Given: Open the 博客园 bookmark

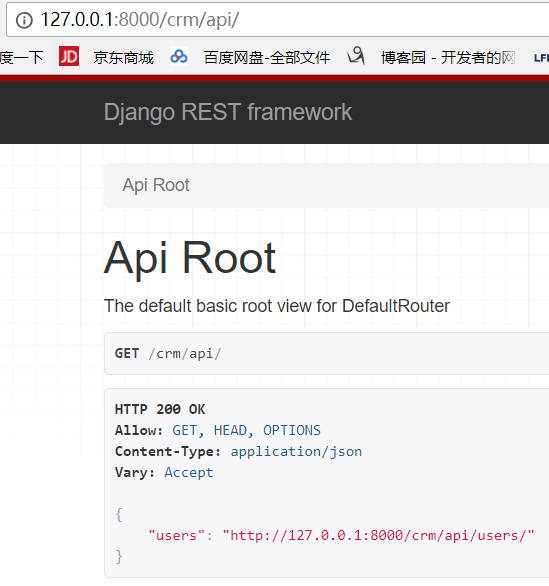Looking at the screenshot, I should point(448,58).
